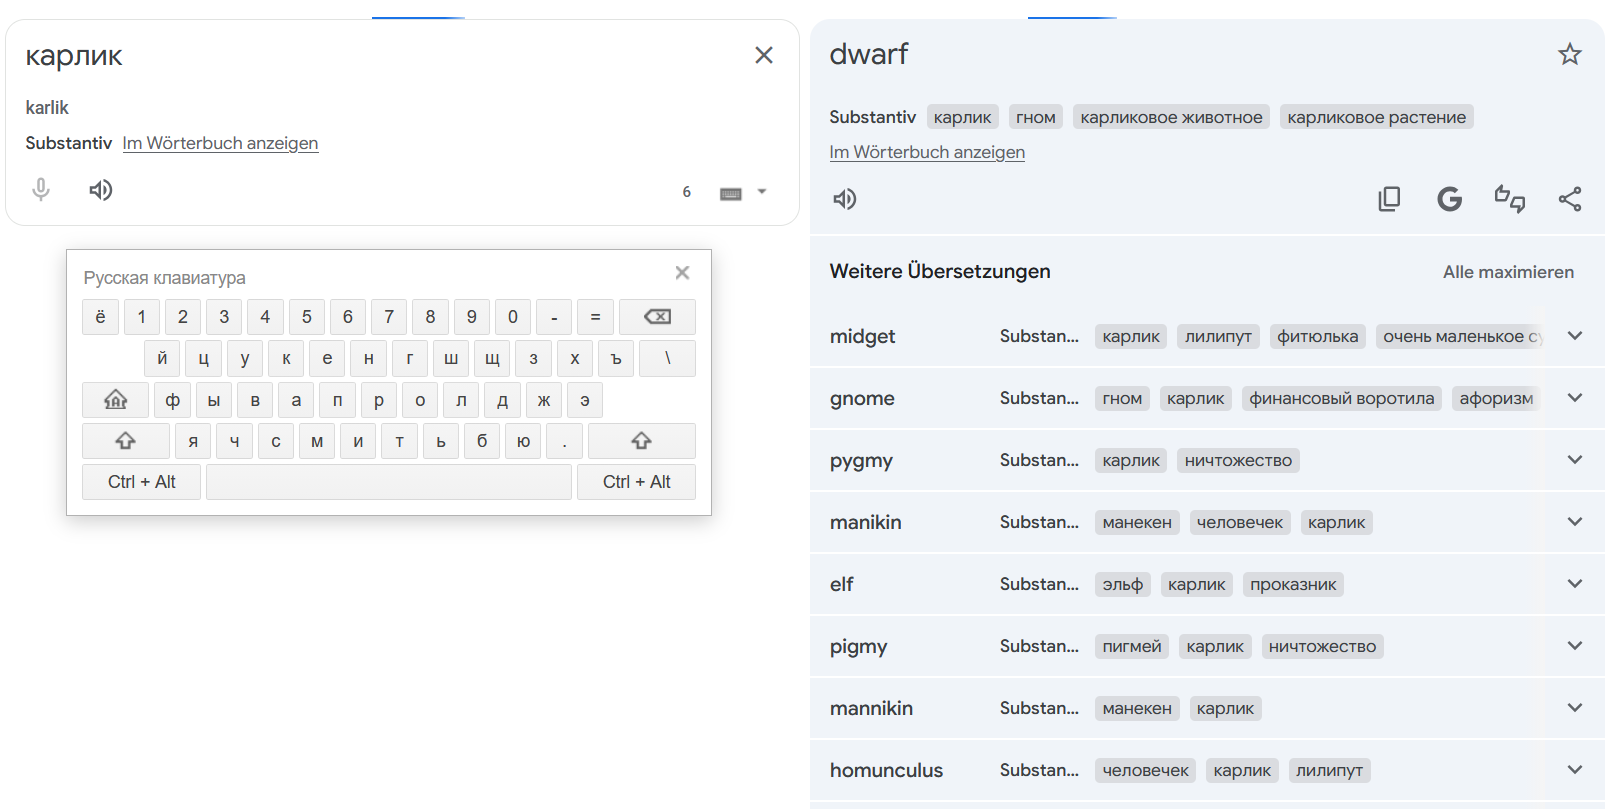Viewport: 1616px width, 809px height.
Task: Click the word midget in translations list
Action: pos(862,336)
